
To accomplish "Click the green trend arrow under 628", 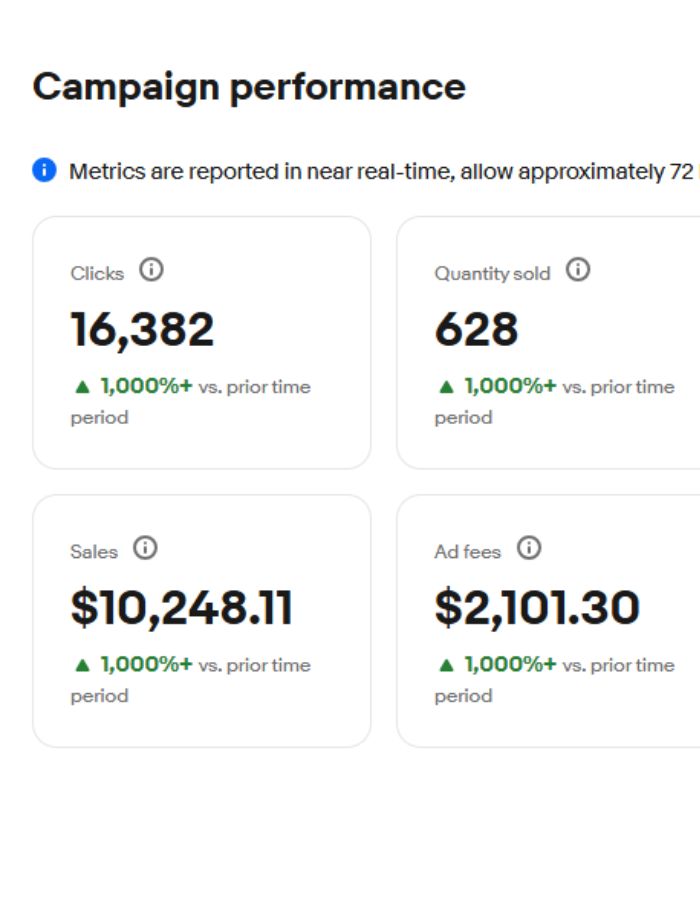I will tap(446, 387).
